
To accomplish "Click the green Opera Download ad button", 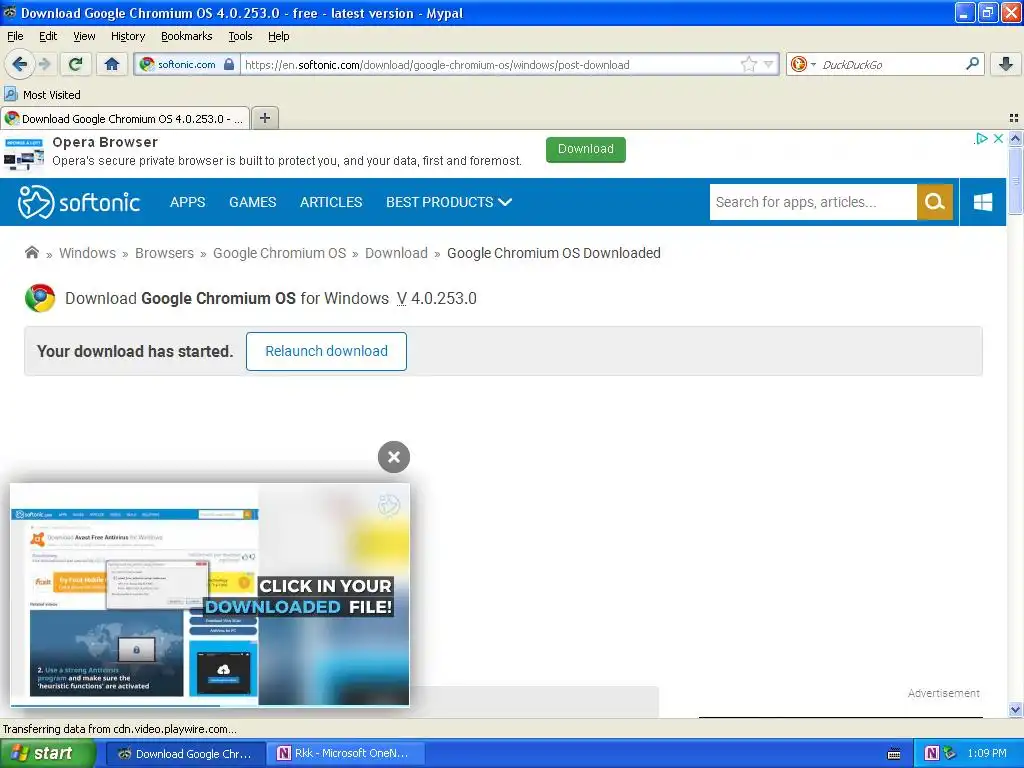I will tap(586, 150).
